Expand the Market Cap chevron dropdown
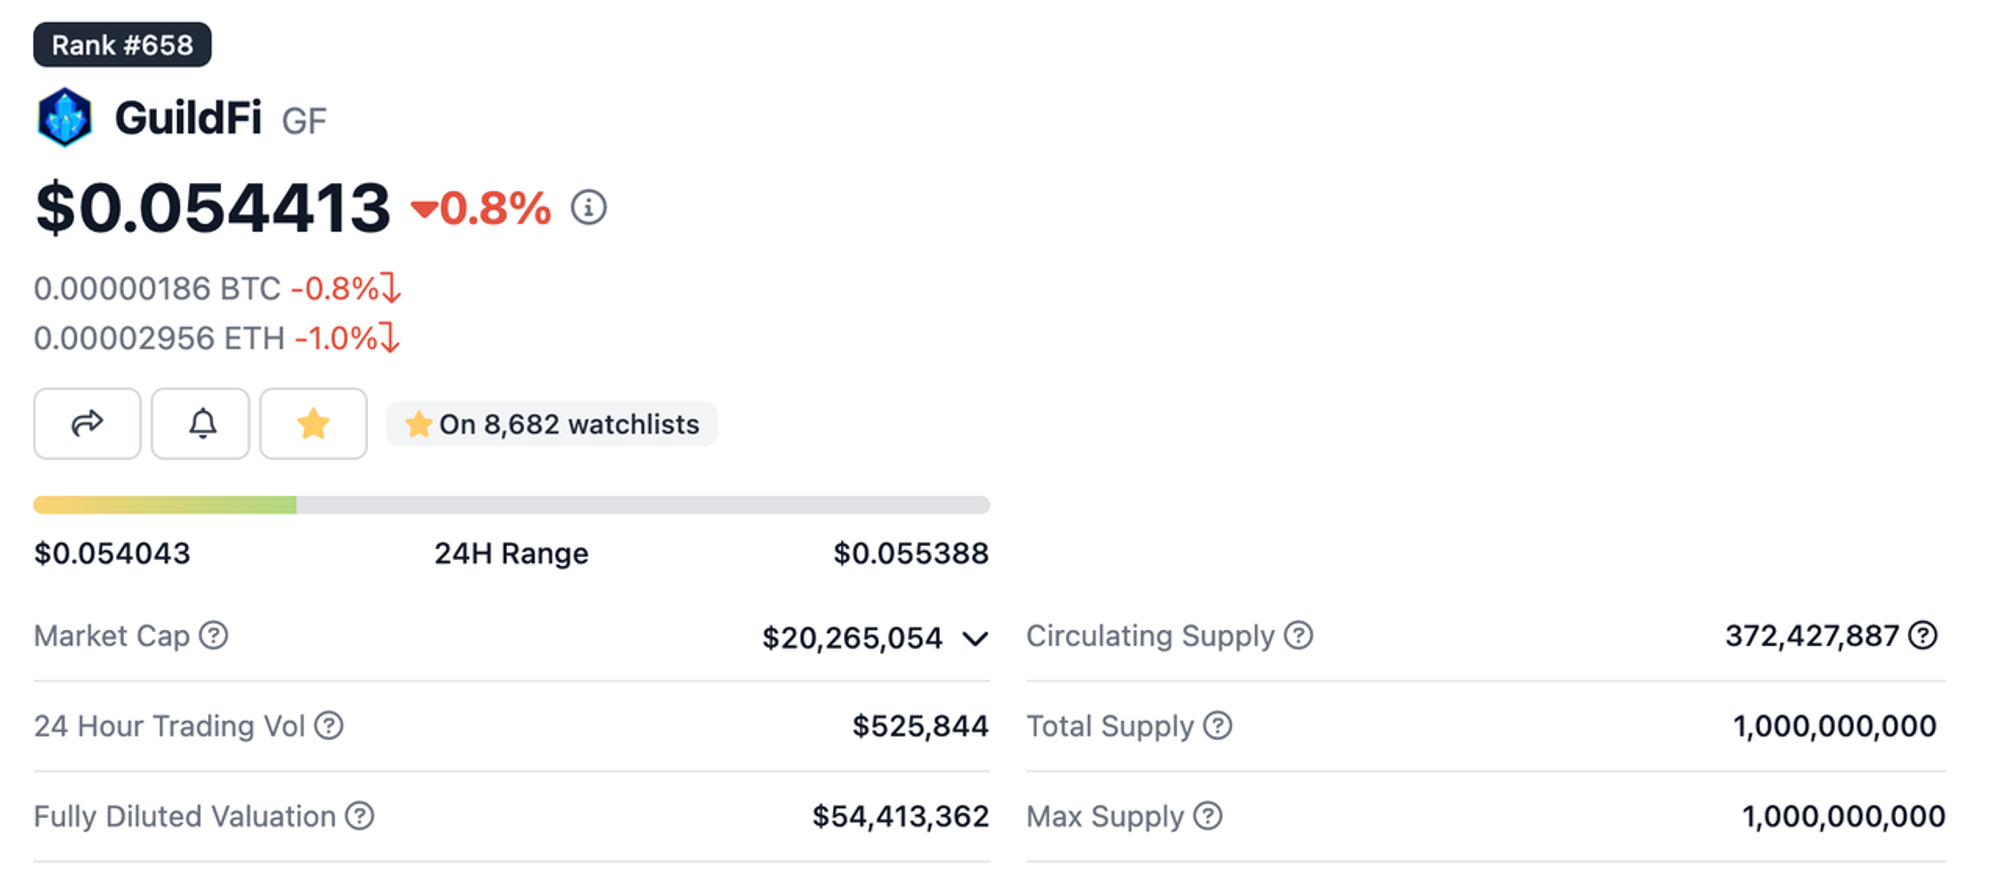The image size is (2000, 894). click(975, 638)
